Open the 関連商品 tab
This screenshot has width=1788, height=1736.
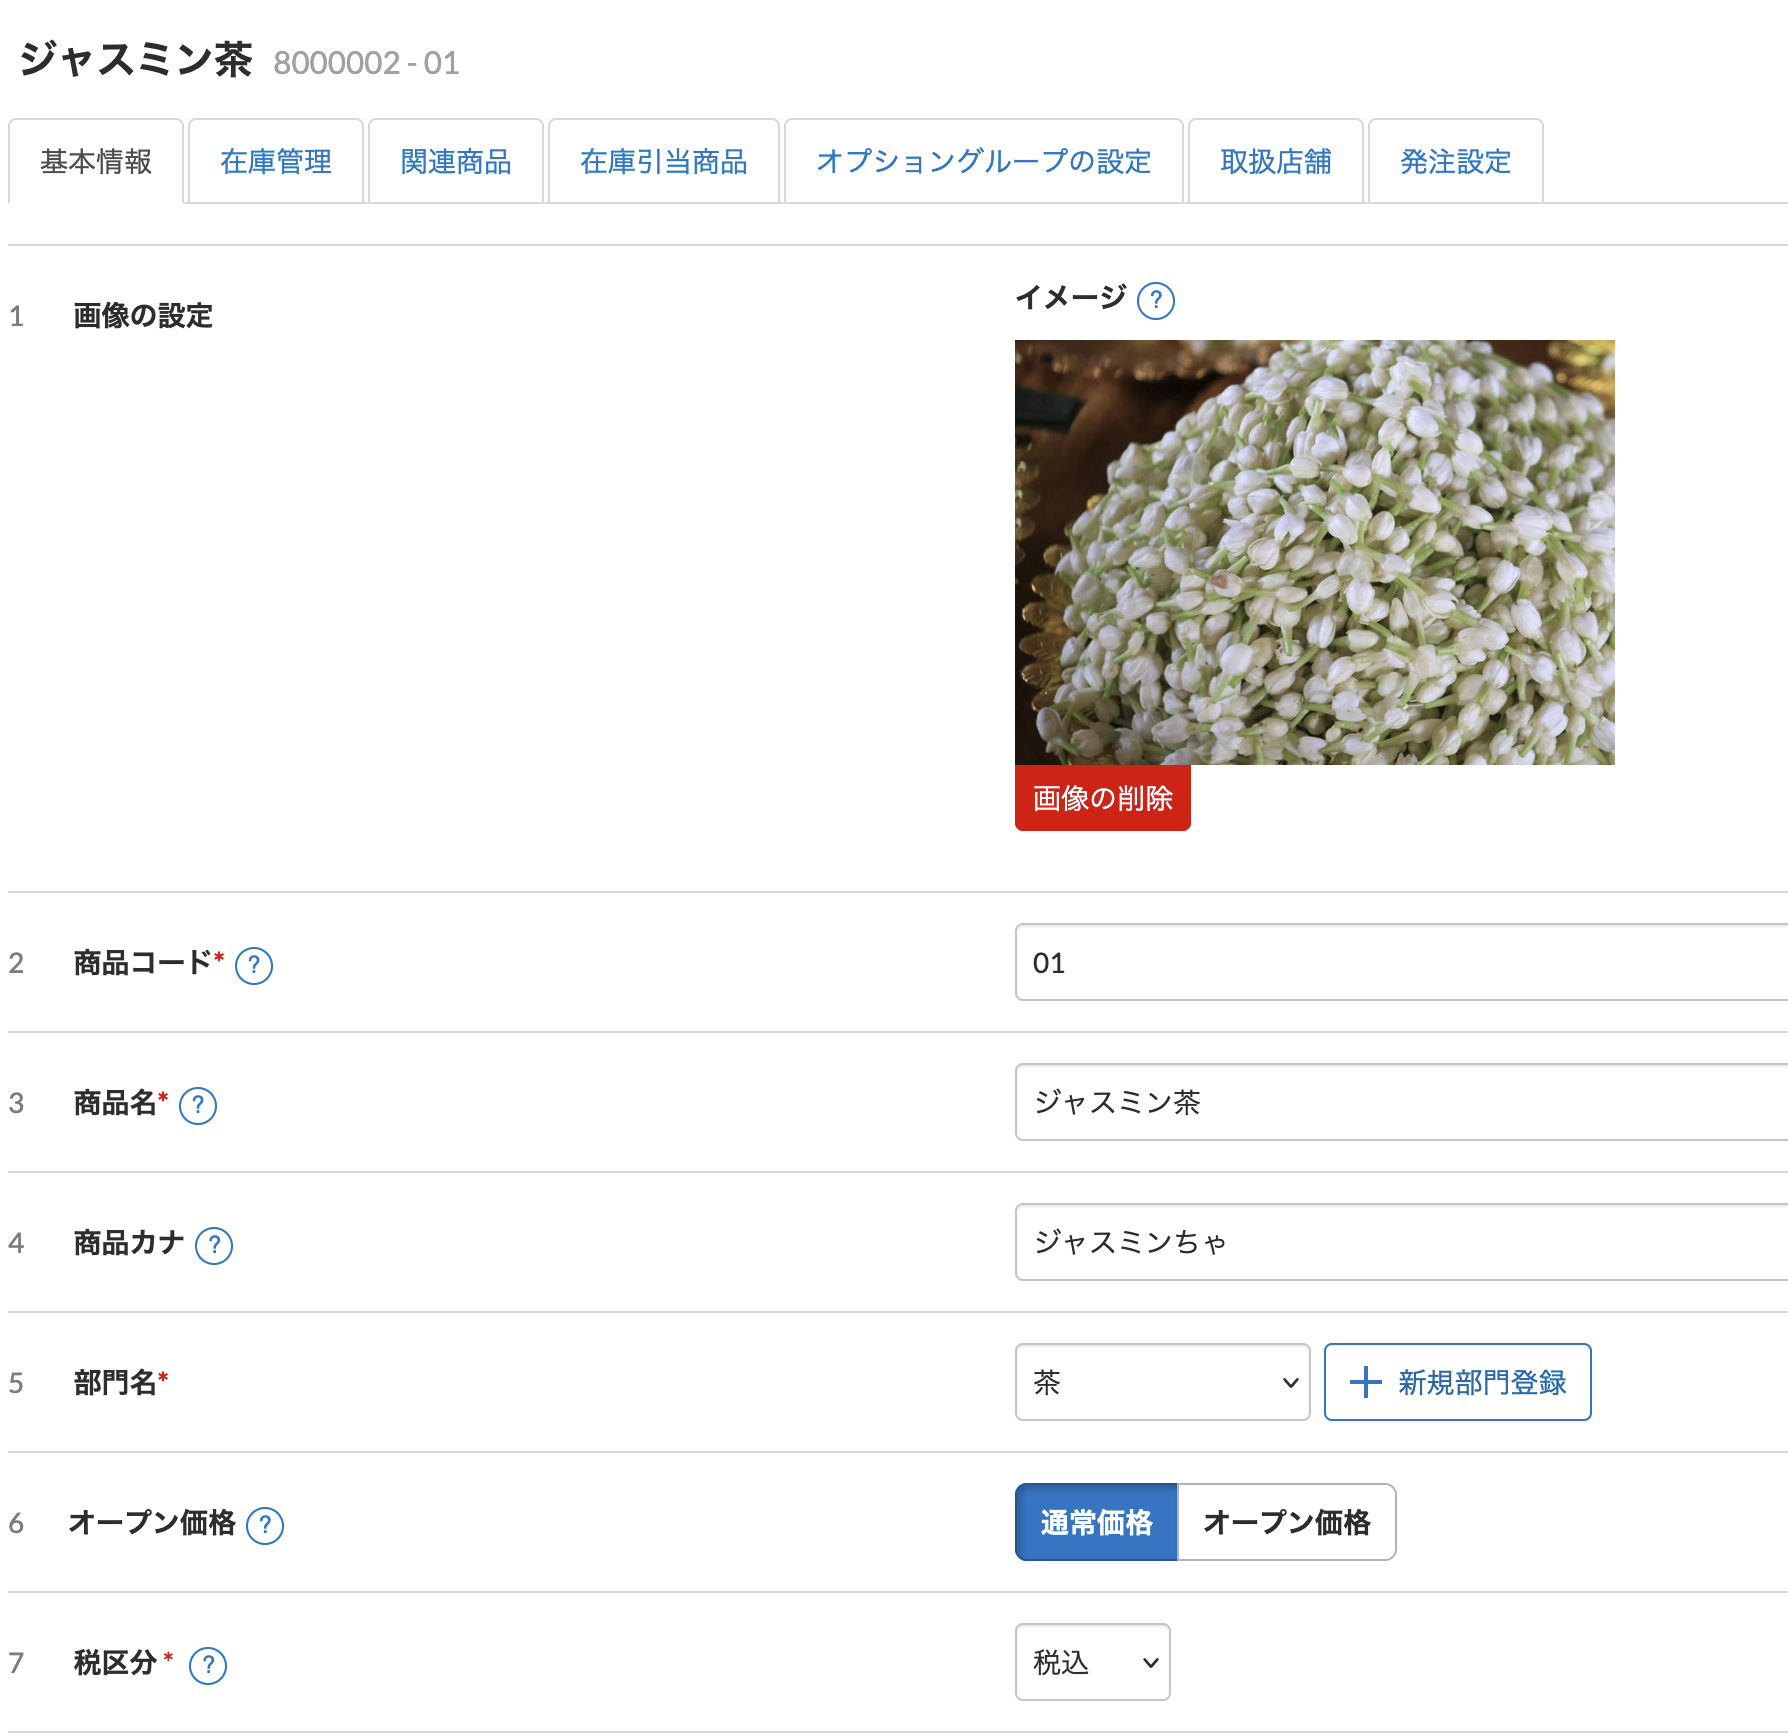(x=456, y=161)
